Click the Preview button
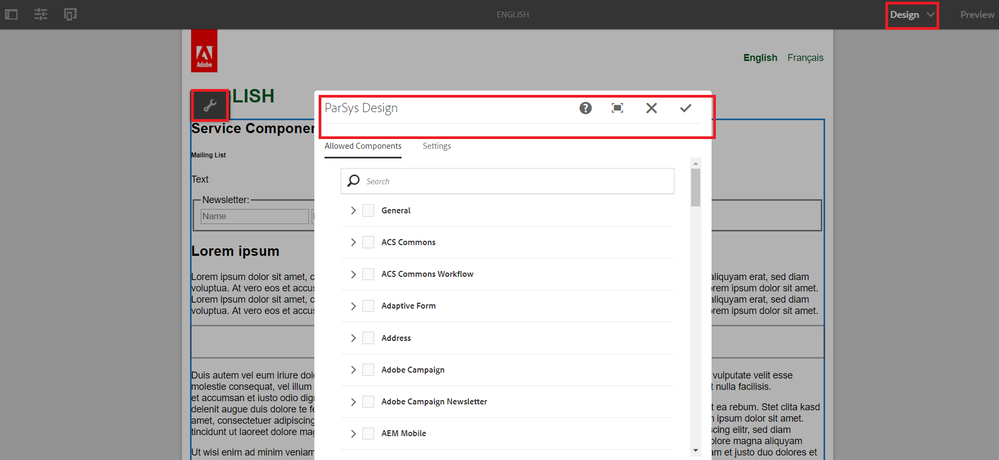Screen dimensions: 999x460 pos(976,15)
